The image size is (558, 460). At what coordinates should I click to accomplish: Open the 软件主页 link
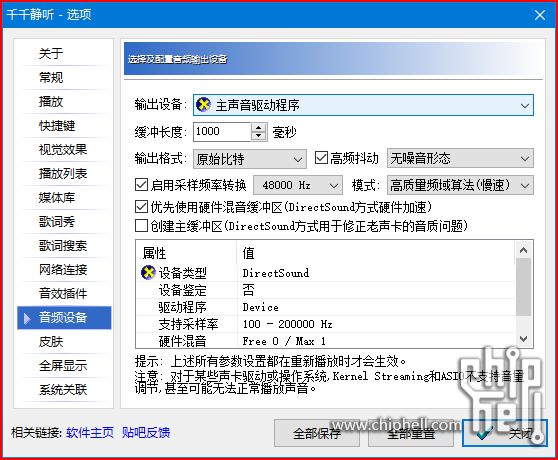coord(90,433)
